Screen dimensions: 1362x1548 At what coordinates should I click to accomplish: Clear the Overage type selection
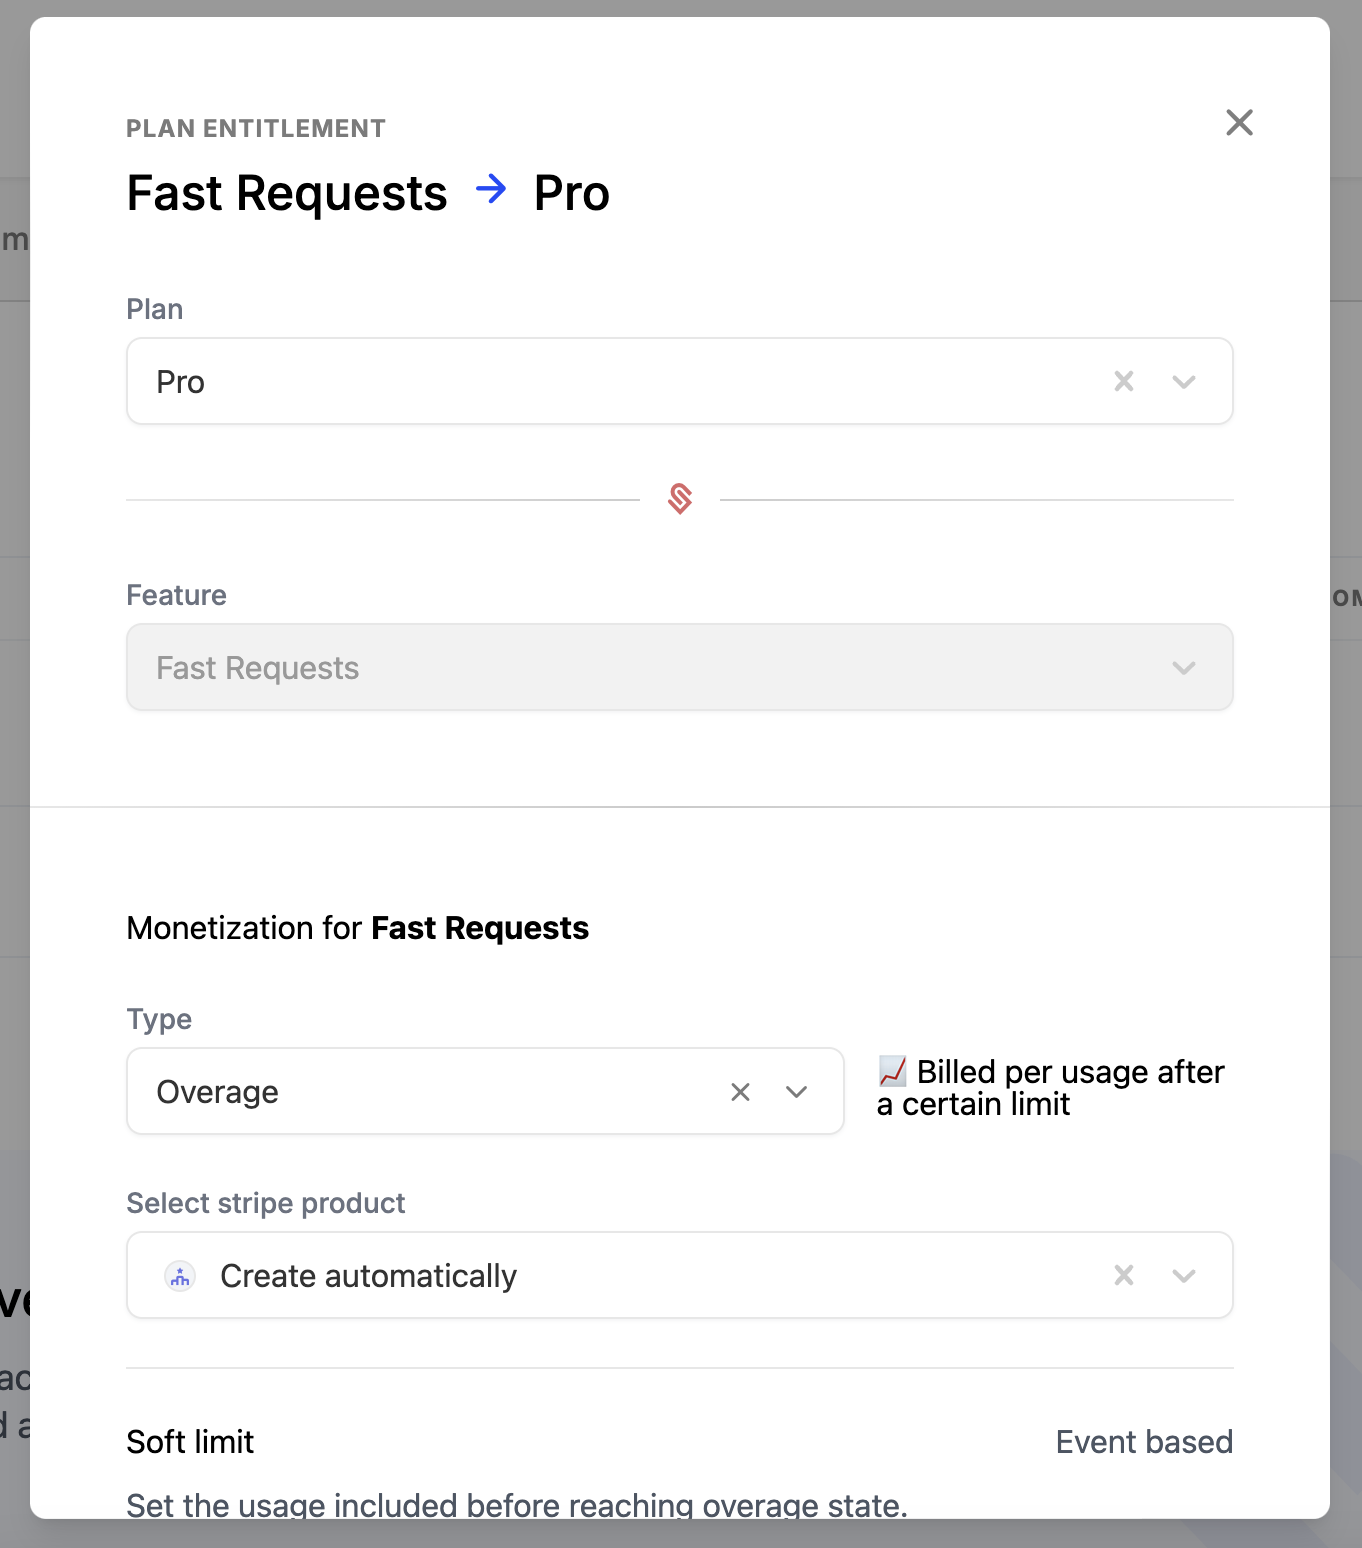tap(740, 1092)
